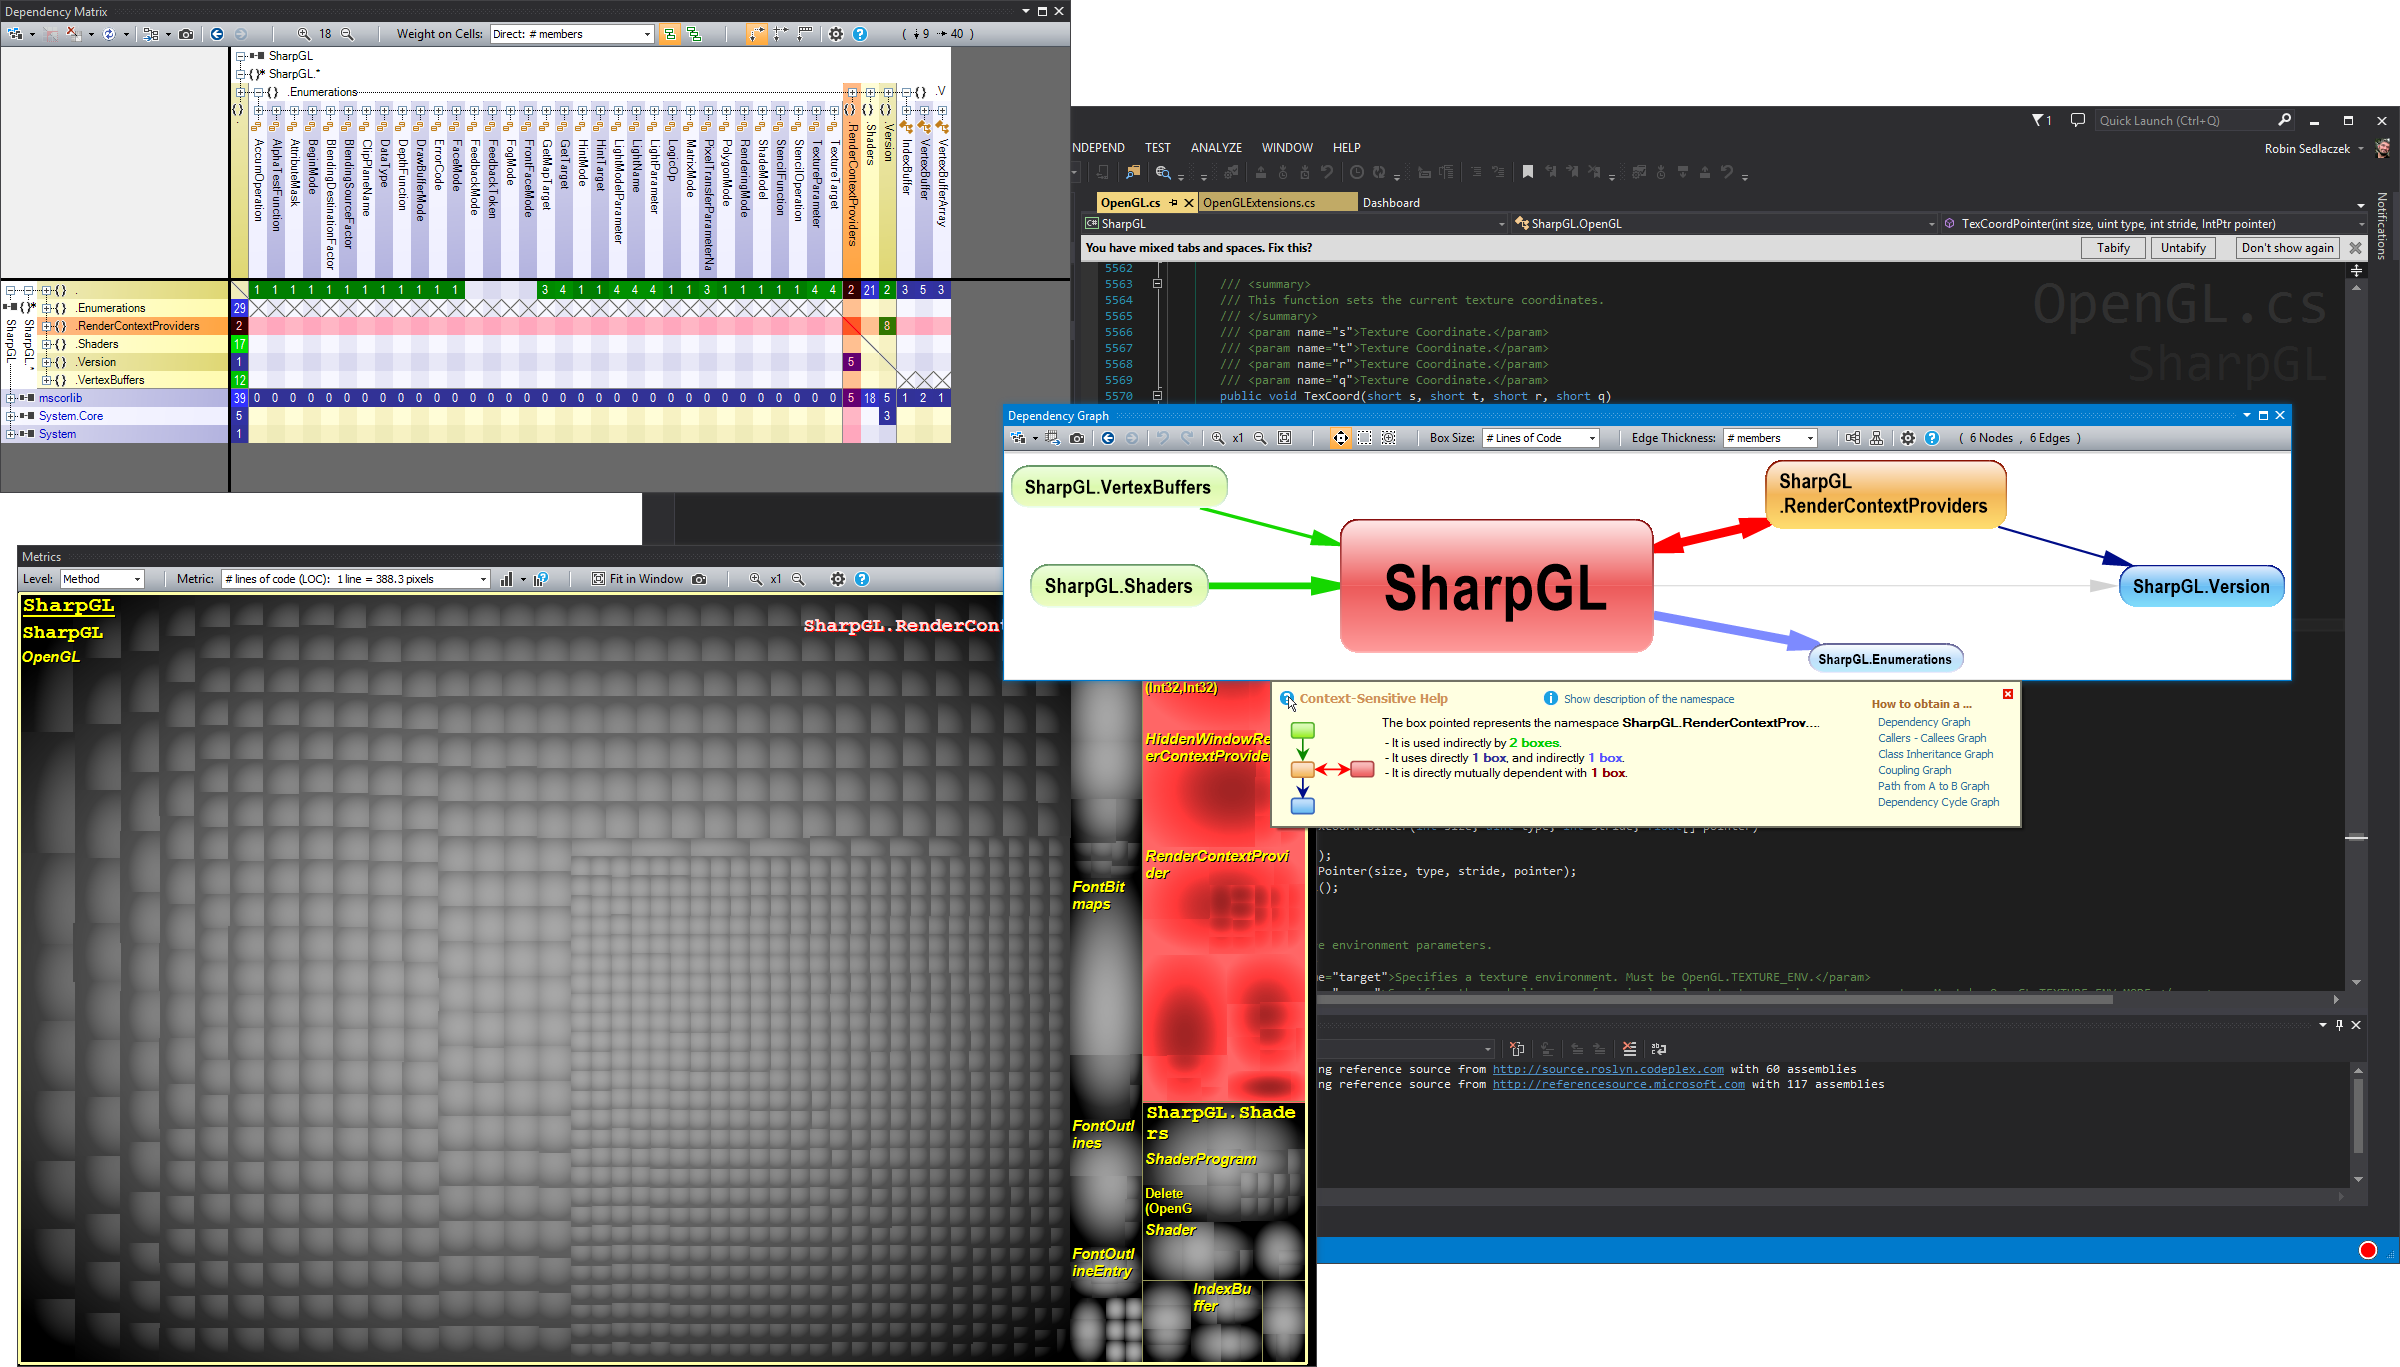Expand the Enumerations row in matrix tree
The height and width of the screenshot is (1367, 2400).
[46, 308]
